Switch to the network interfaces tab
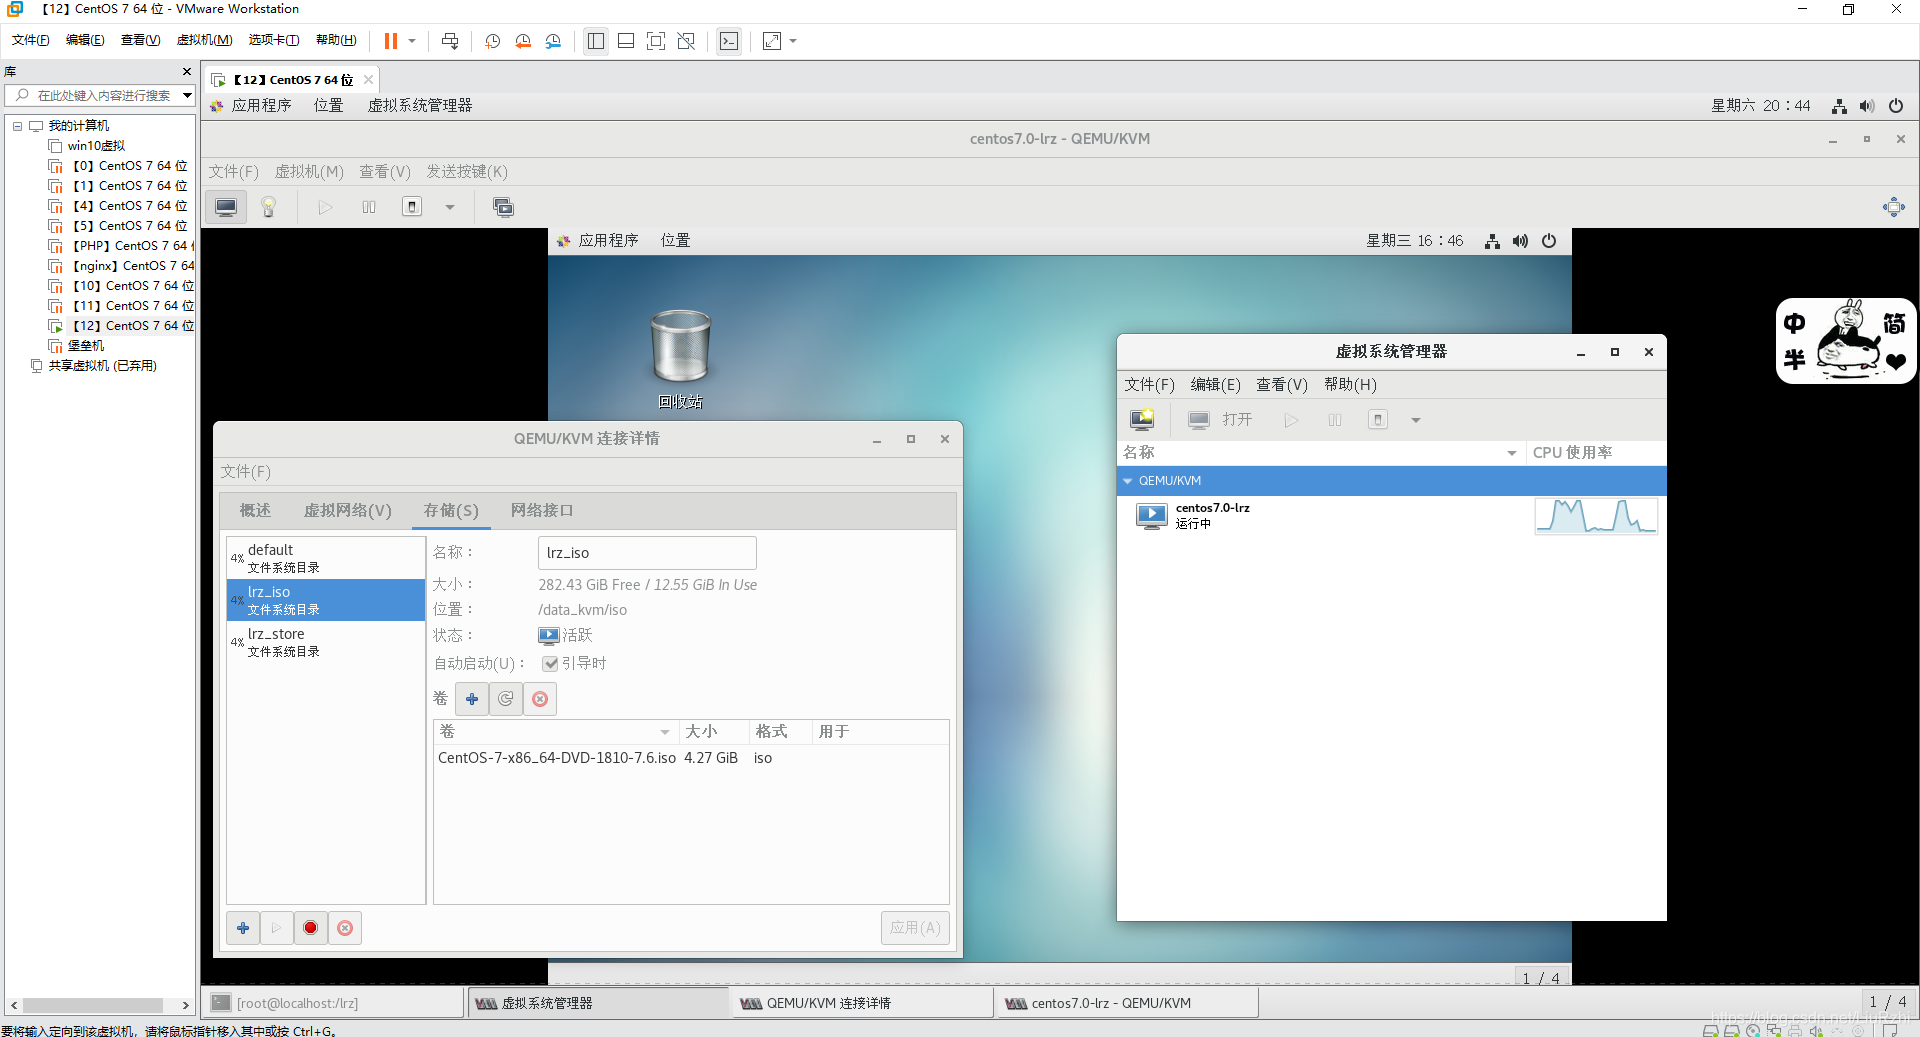The width and height of the screenshot is (1920, 1037). click(542, 511)
